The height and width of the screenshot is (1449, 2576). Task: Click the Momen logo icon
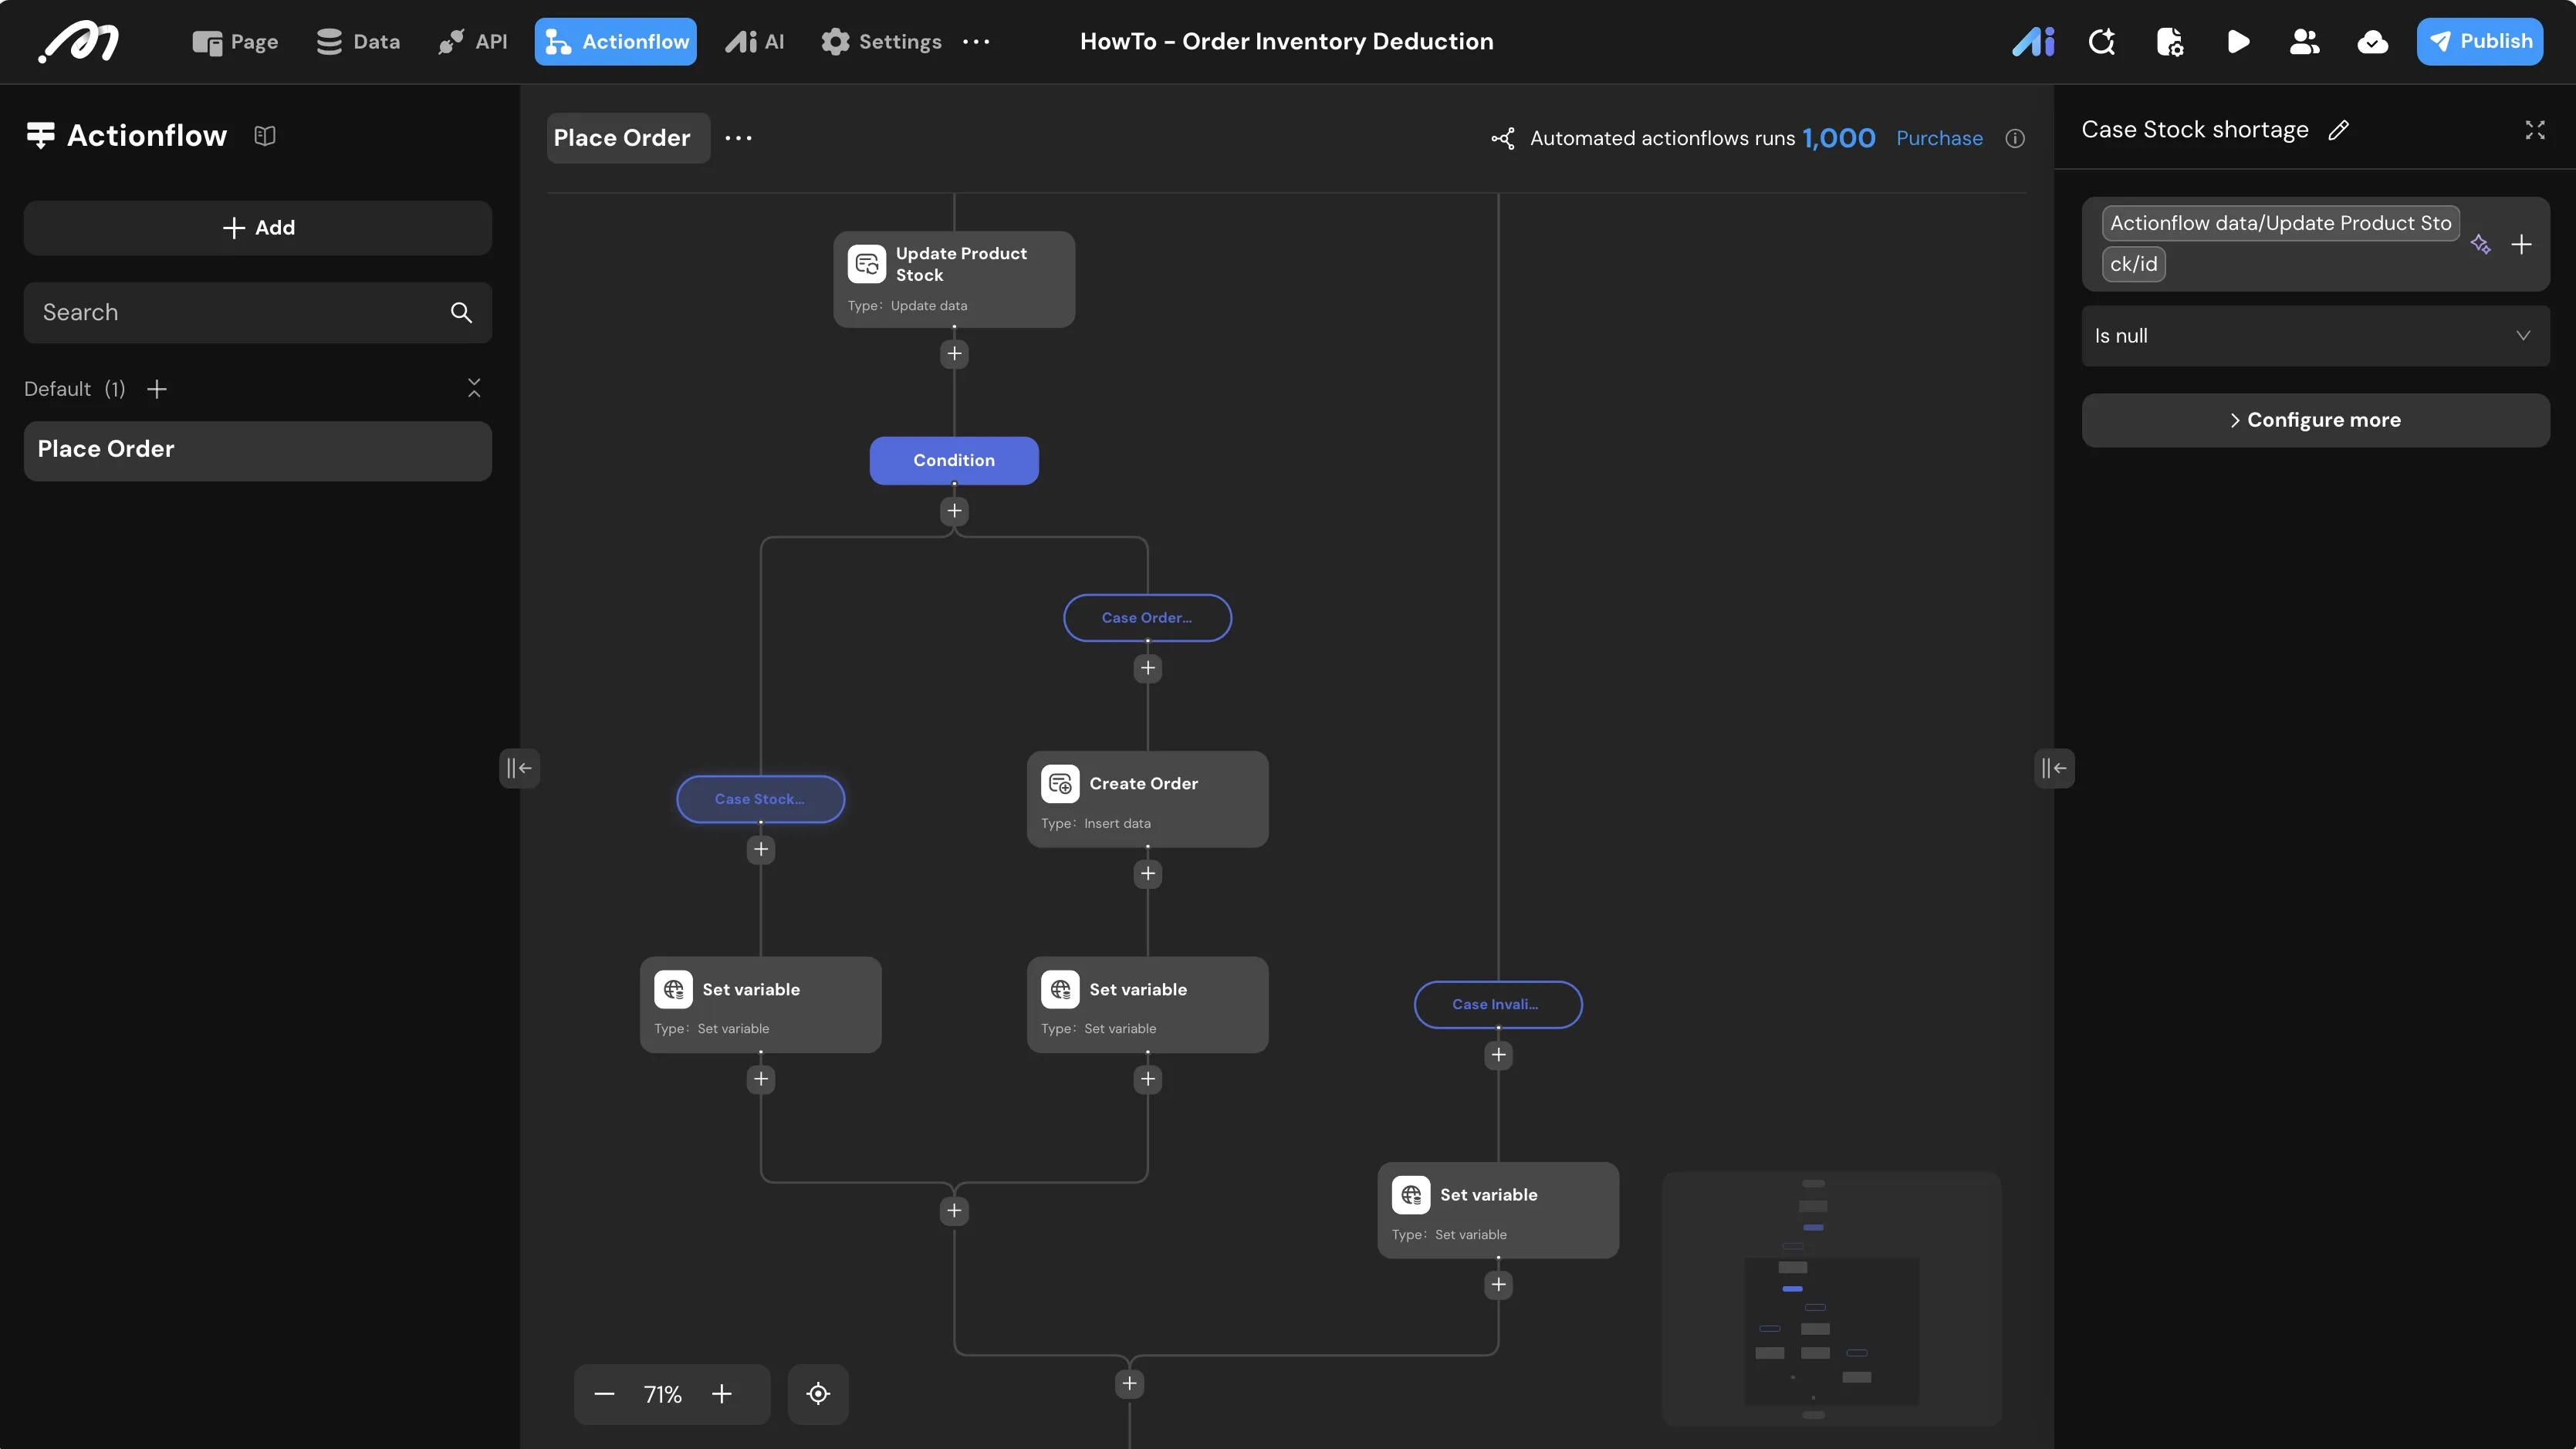(79, 42)
